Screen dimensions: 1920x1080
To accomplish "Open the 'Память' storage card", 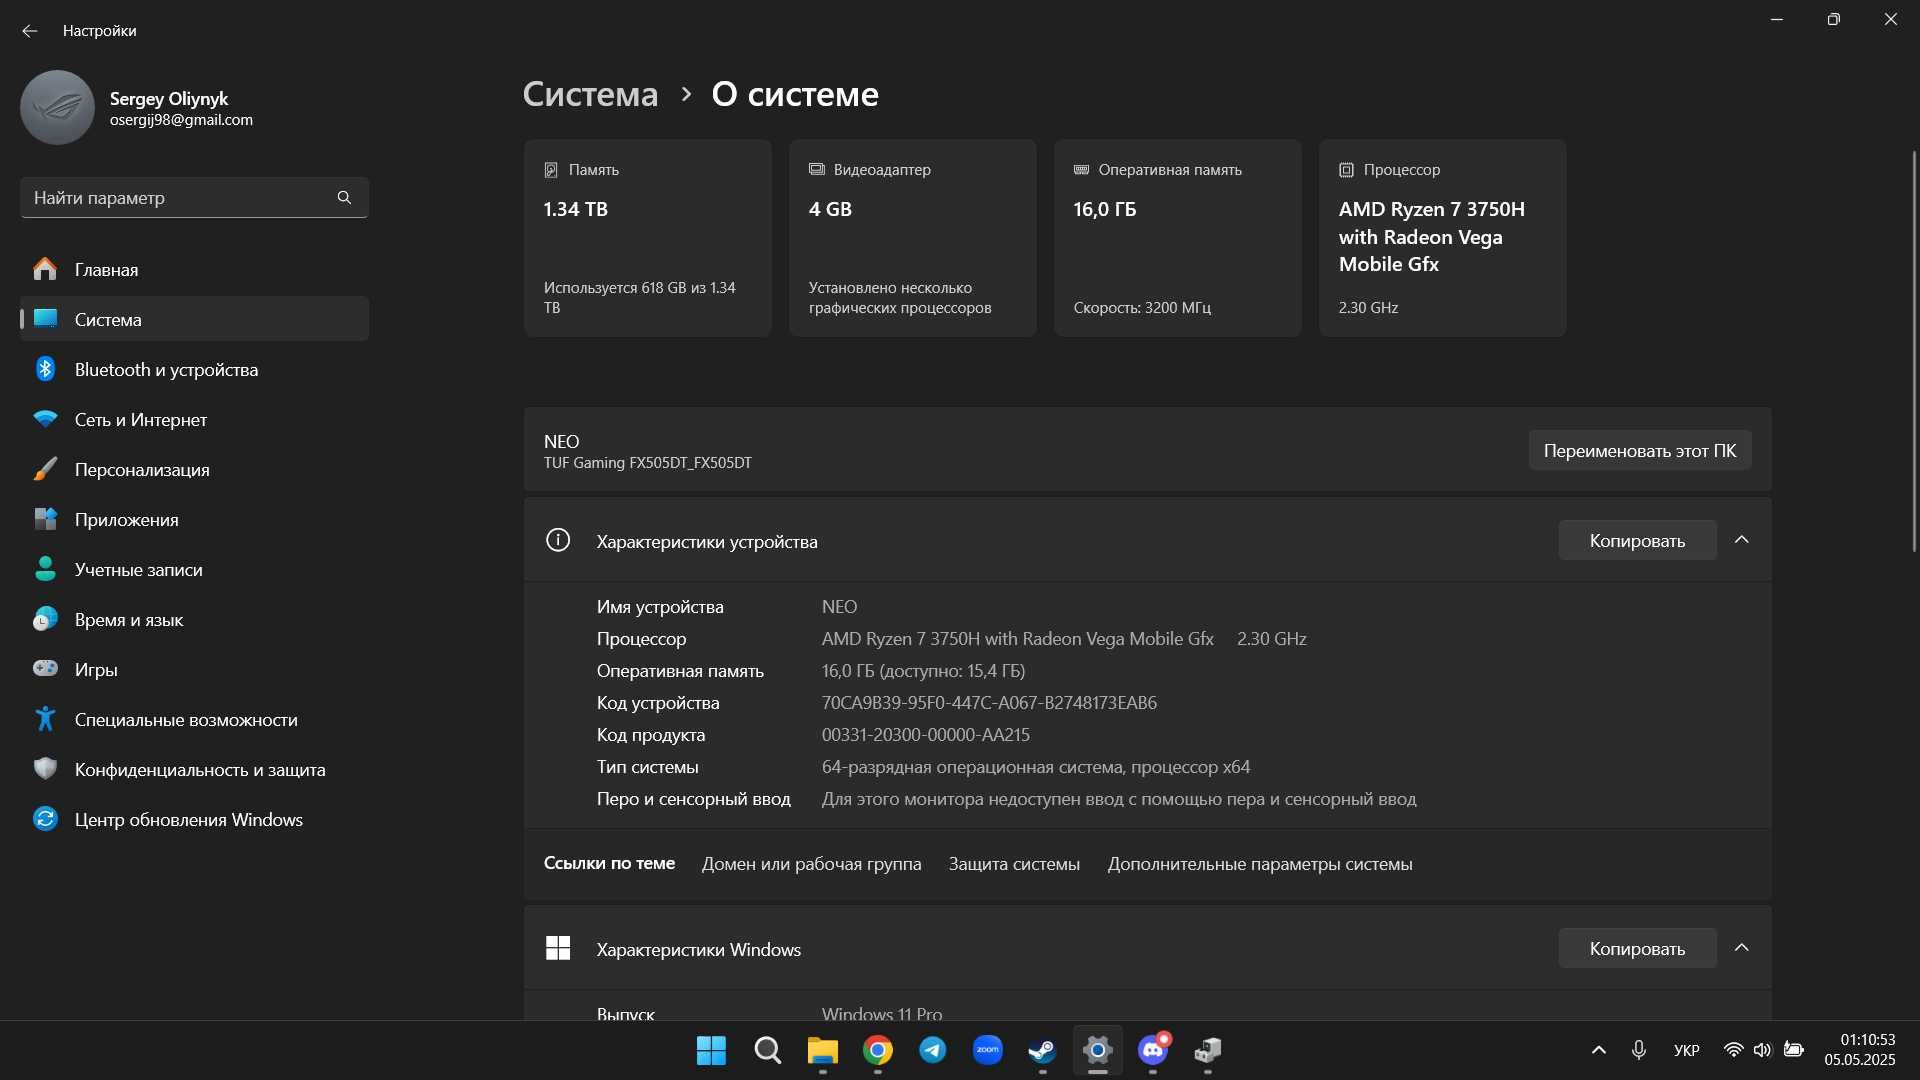I will (x=648, y=238).
